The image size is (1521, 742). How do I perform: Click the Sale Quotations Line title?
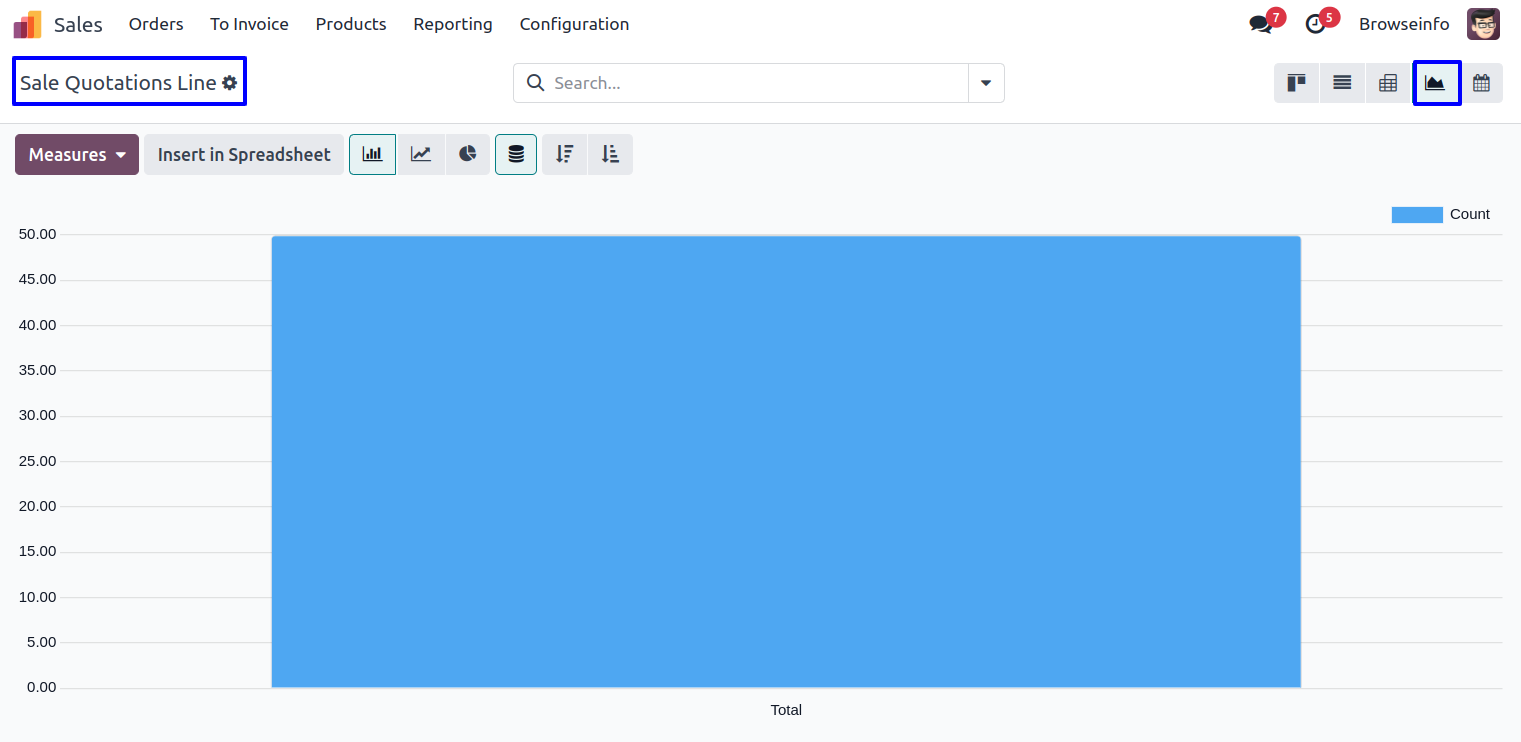click(x=118, y=83)
